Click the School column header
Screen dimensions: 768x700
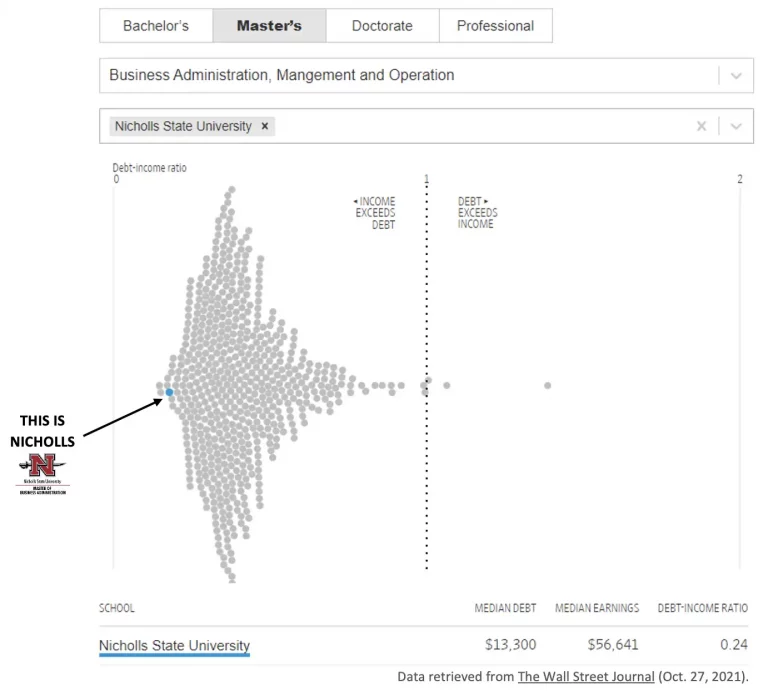coord(116,608)
